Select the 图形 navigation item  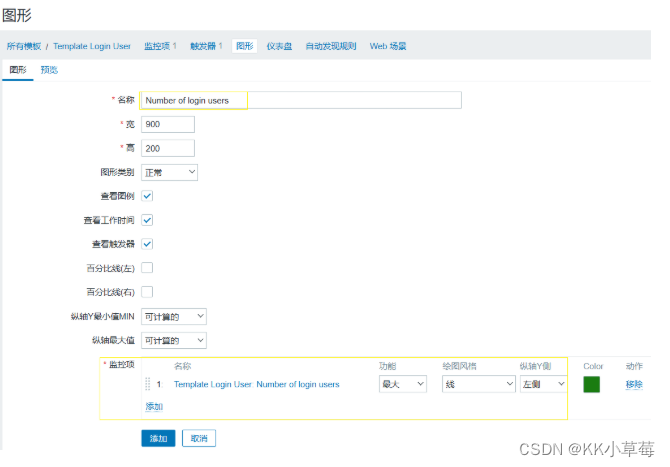pyautogui.click(x=244, y=46)
